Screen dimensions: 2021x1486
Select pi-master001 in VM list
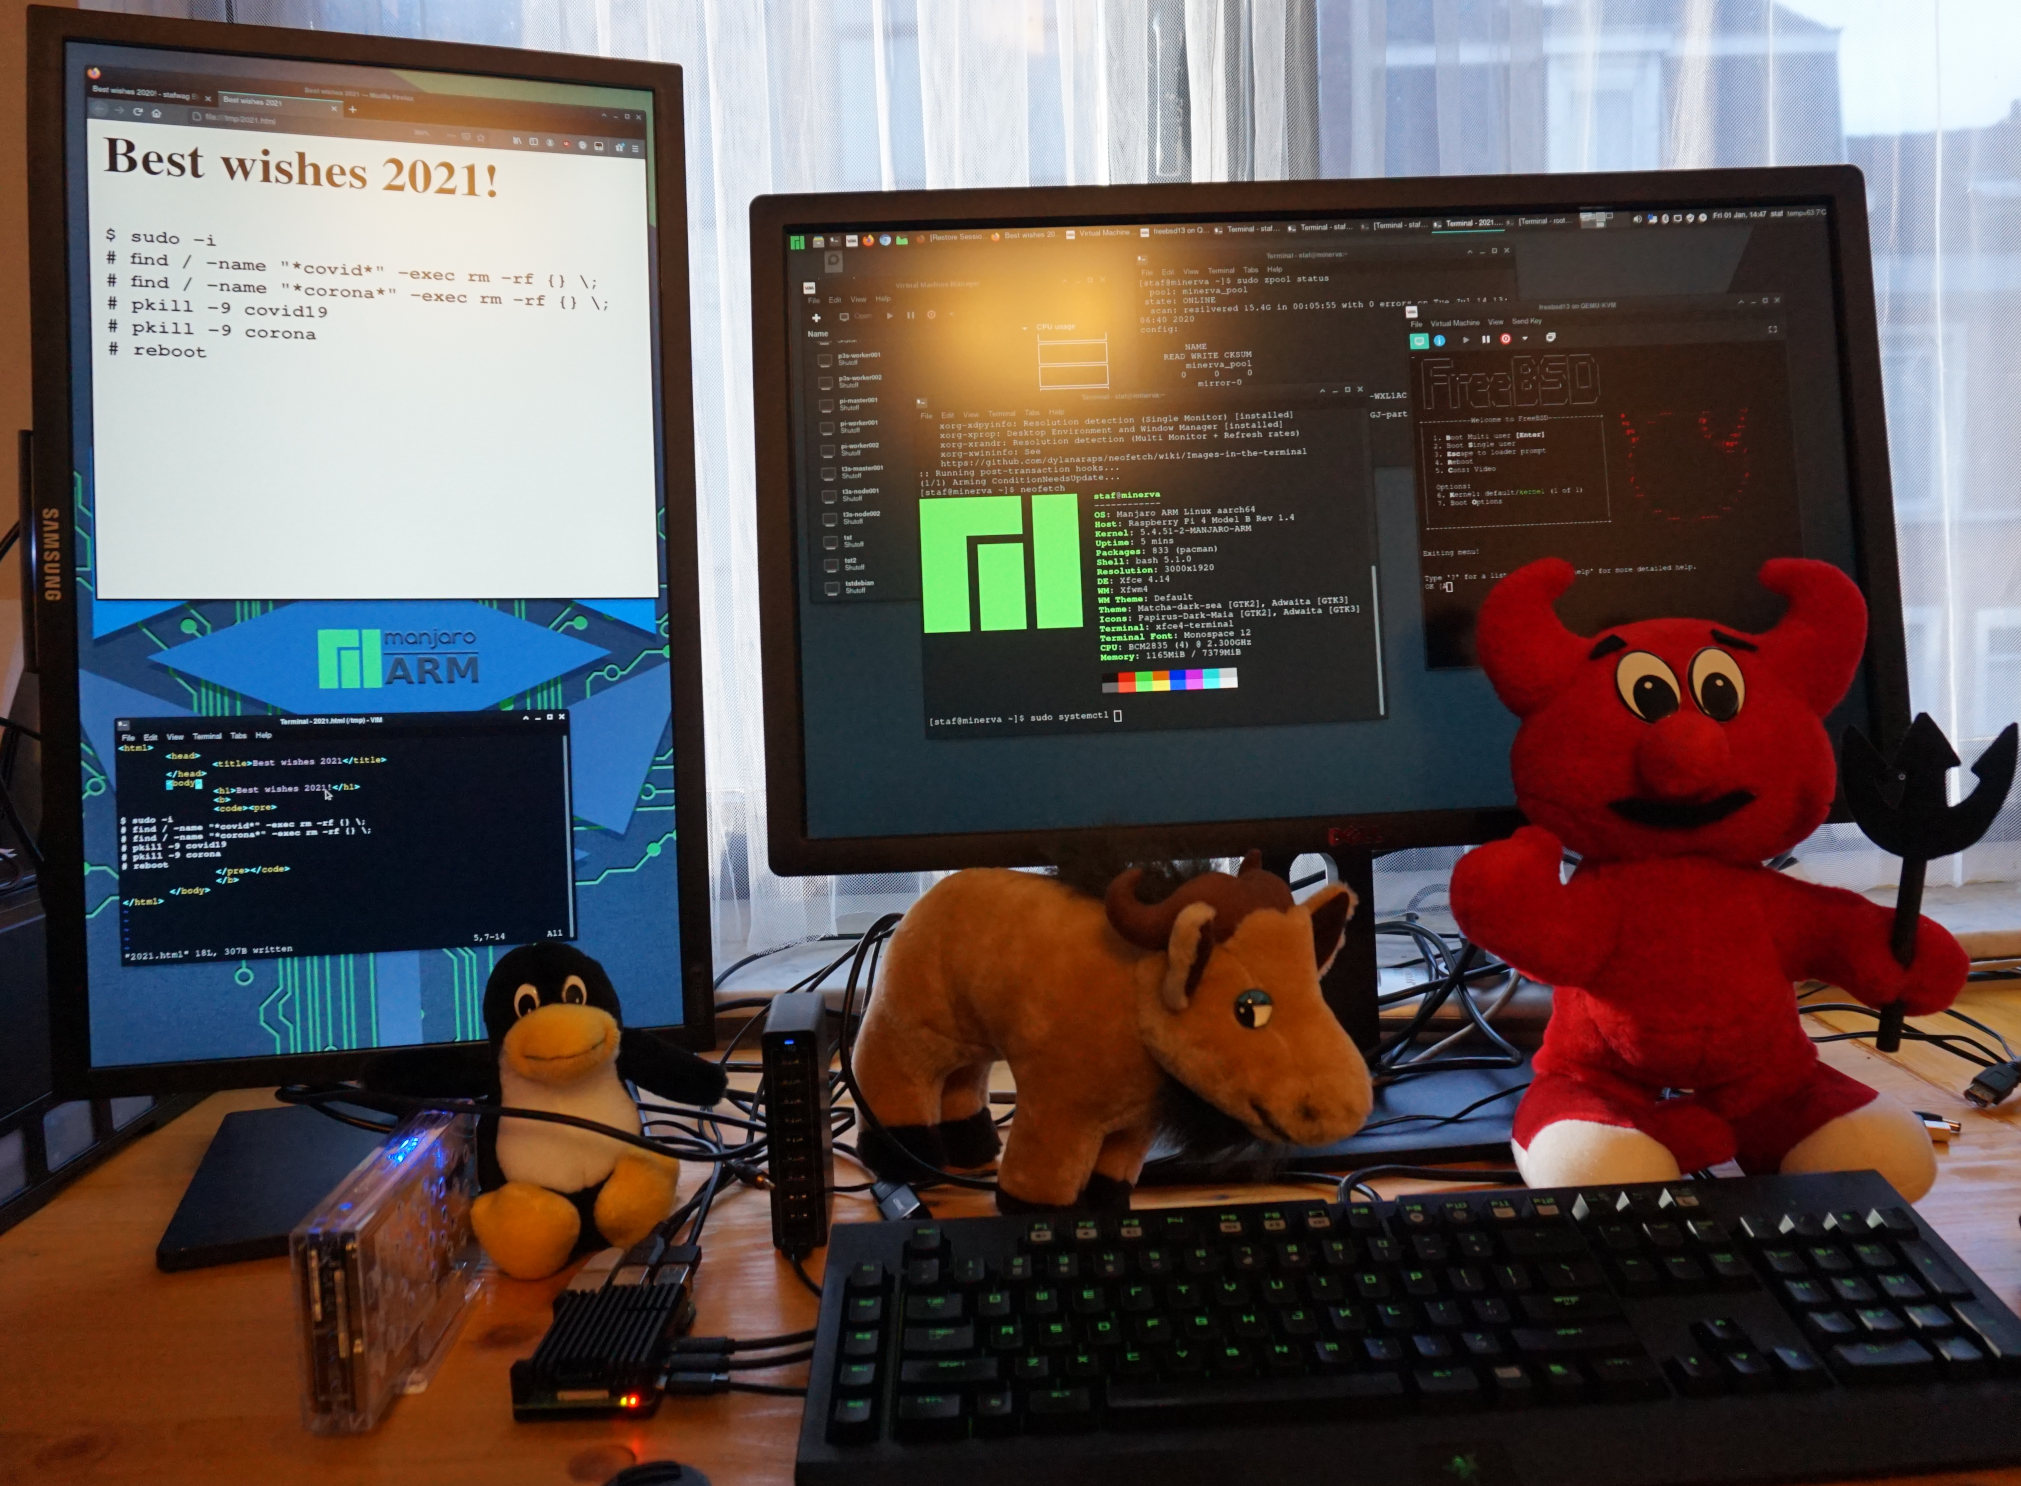tap(856, 403)
